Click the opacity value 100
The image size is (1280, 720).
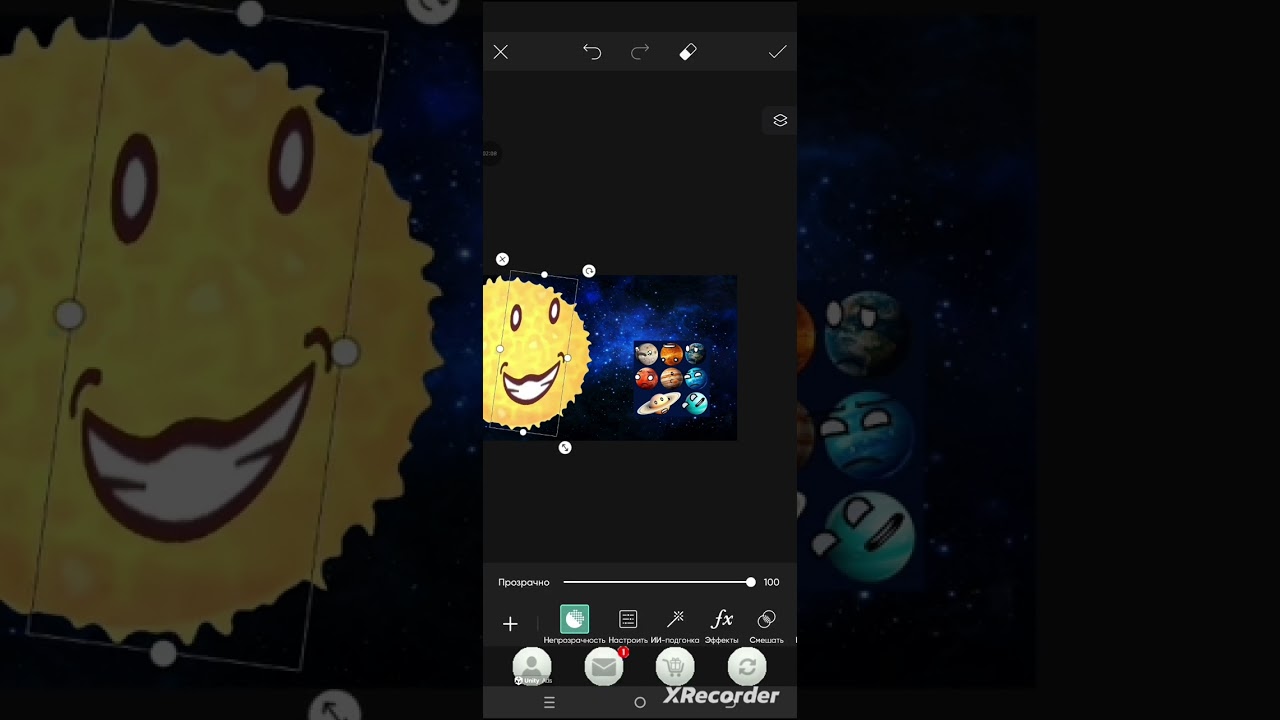click(772, 582)
